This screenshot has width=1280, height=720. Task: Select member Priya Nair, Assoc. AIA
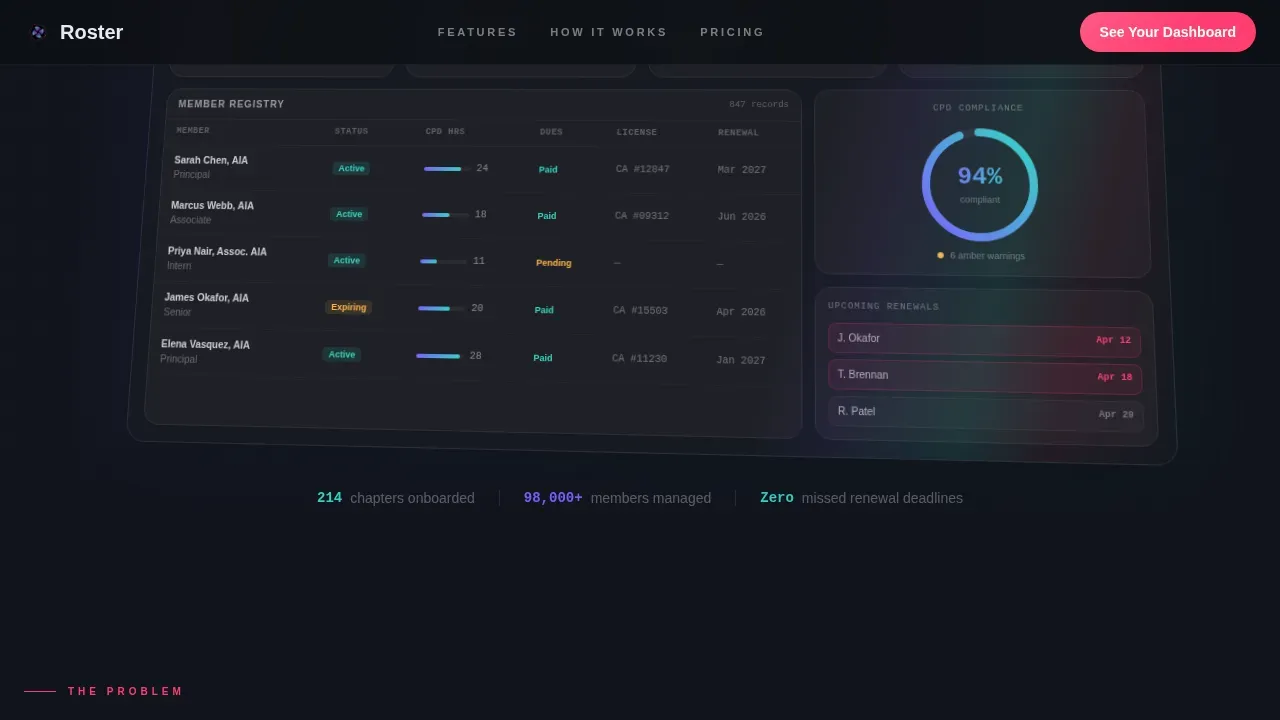[x=217, y=252]
